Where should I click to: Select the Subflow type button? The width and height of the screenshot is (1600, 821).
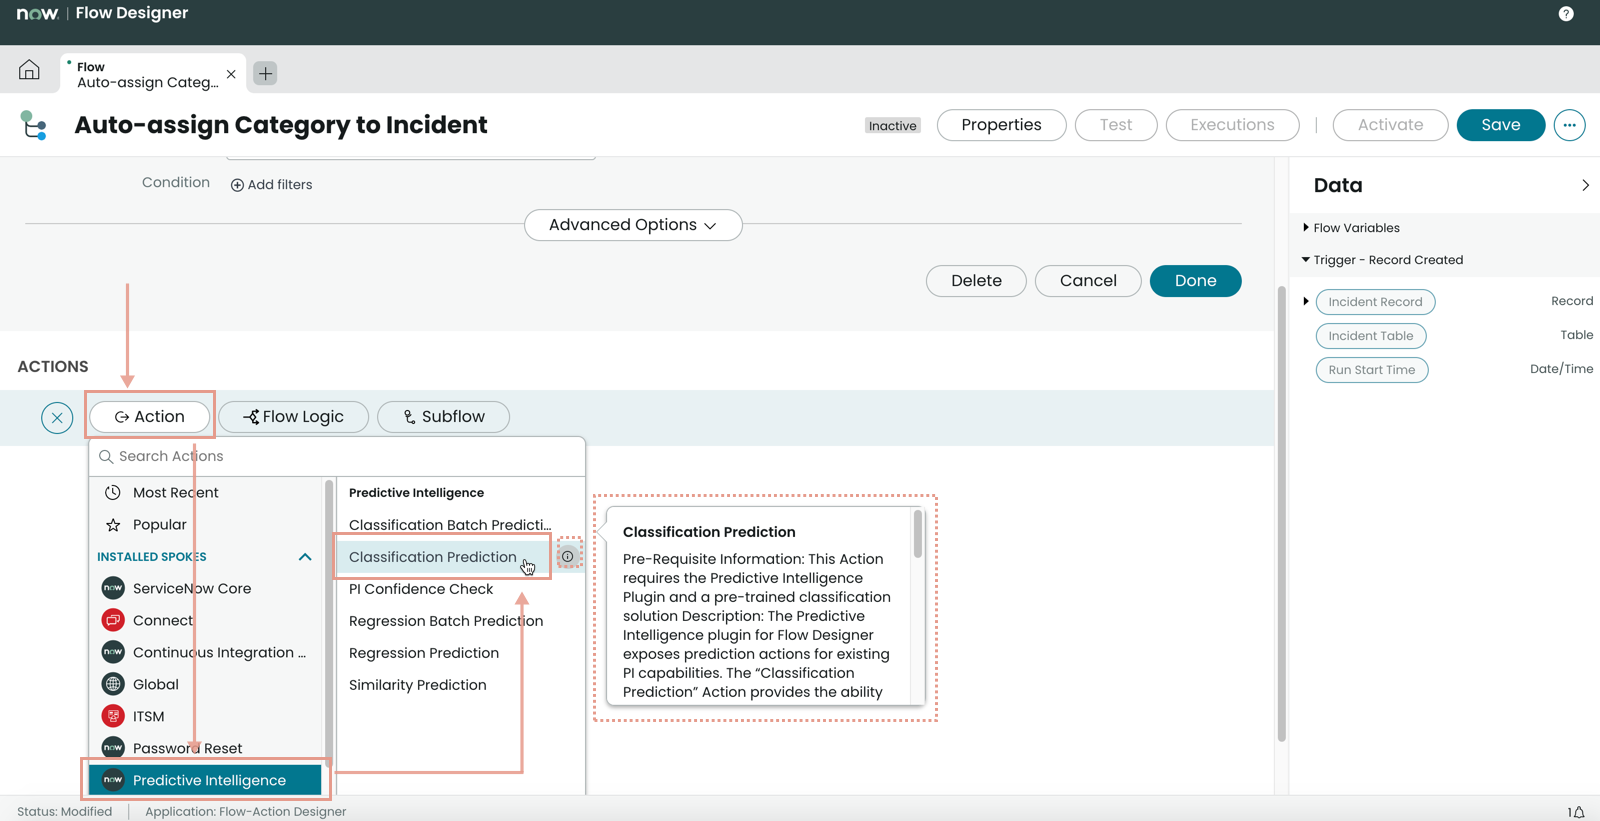[x=443, y=417]
